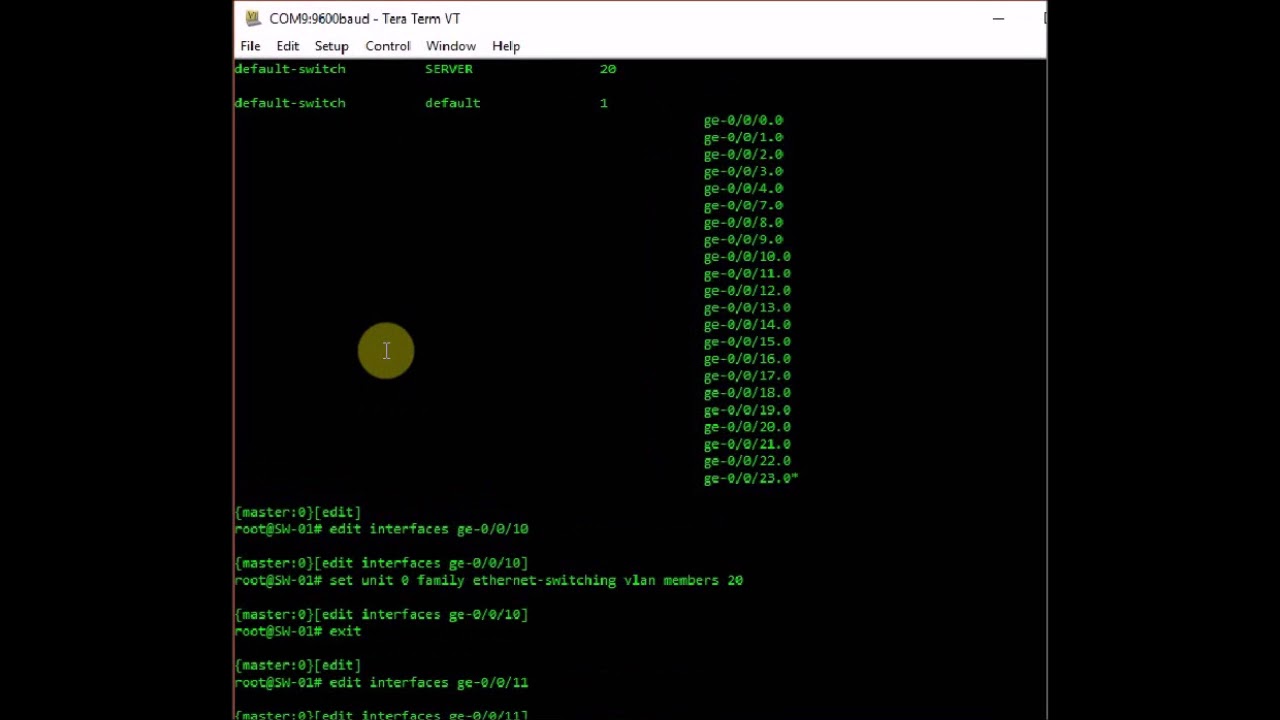1280x720 pixels.
Task: Select interface ge-0/0/15.0 in list
Action: pos(747,341)
